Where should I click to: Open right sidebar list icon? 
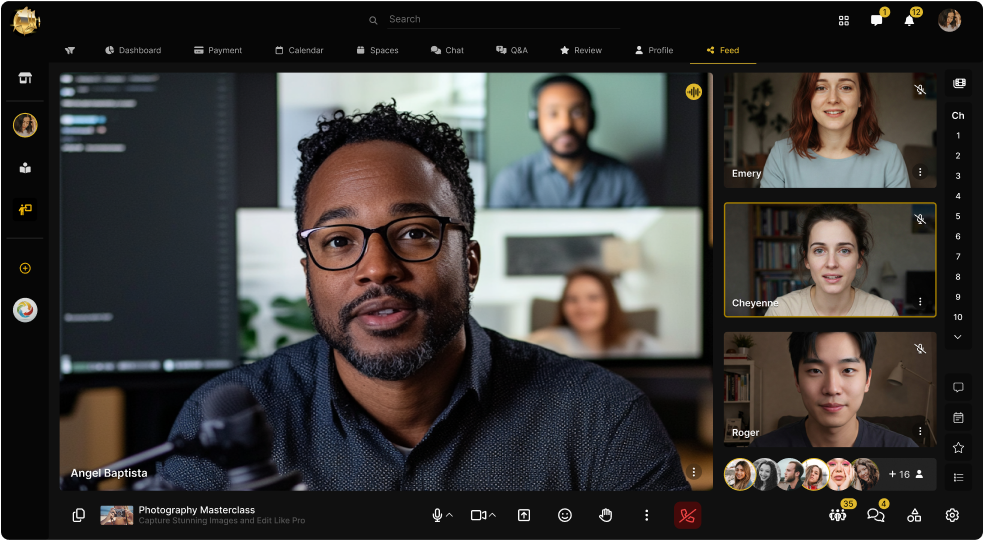pos(958,478)
